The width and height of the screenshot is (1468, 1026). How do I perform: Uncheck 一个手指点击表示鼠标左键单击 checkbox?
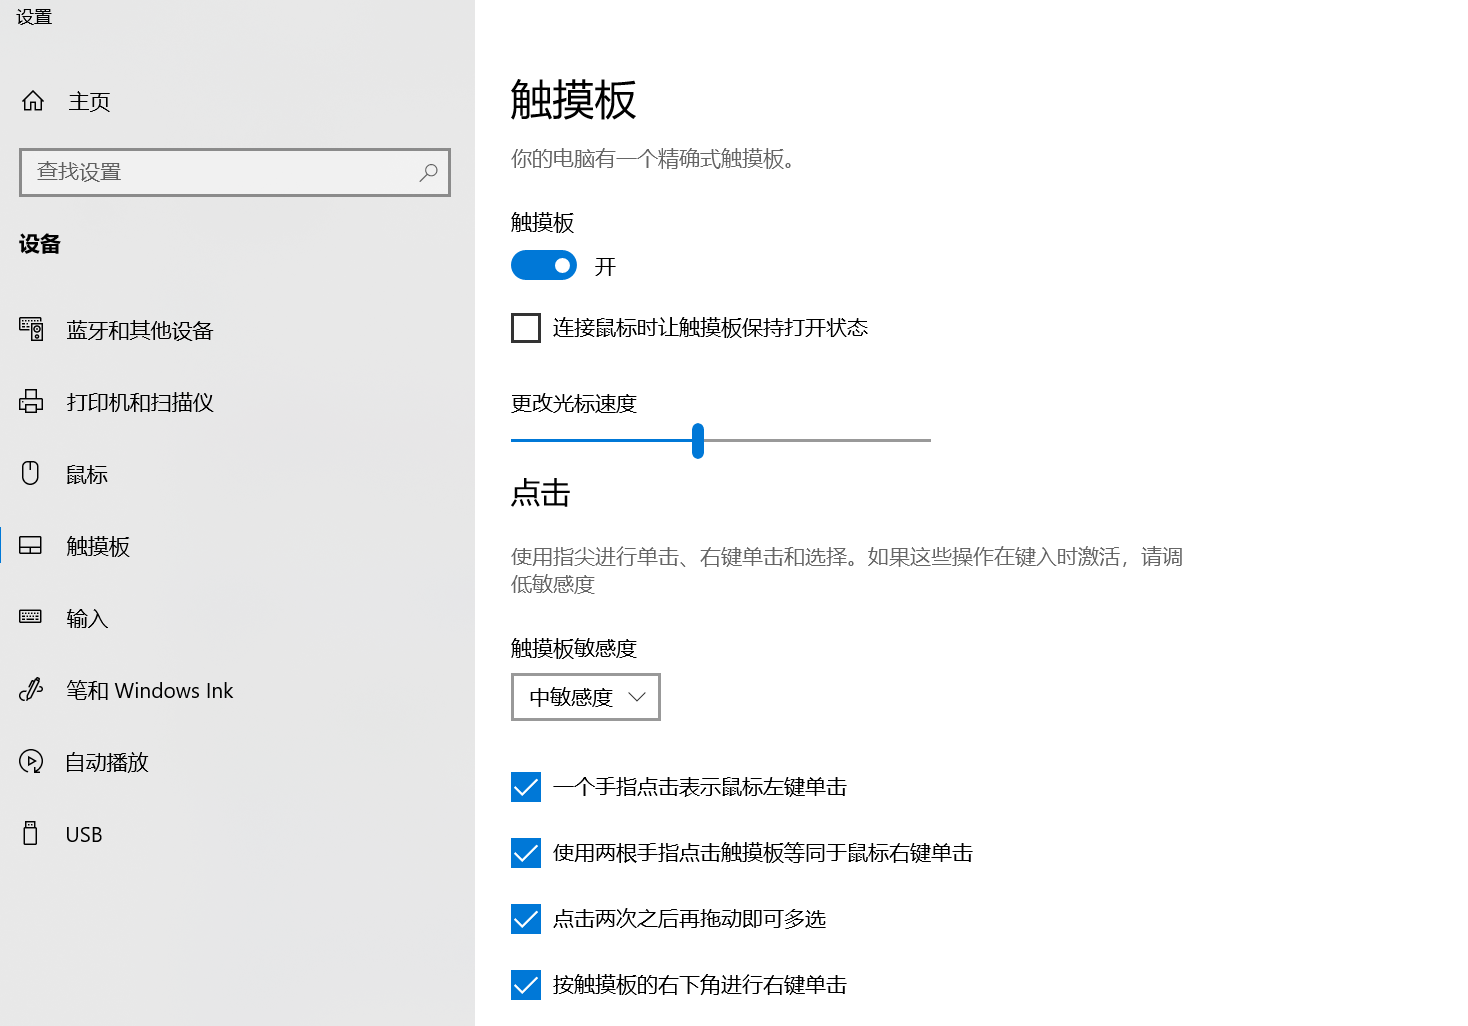click(x=526, y=787)
